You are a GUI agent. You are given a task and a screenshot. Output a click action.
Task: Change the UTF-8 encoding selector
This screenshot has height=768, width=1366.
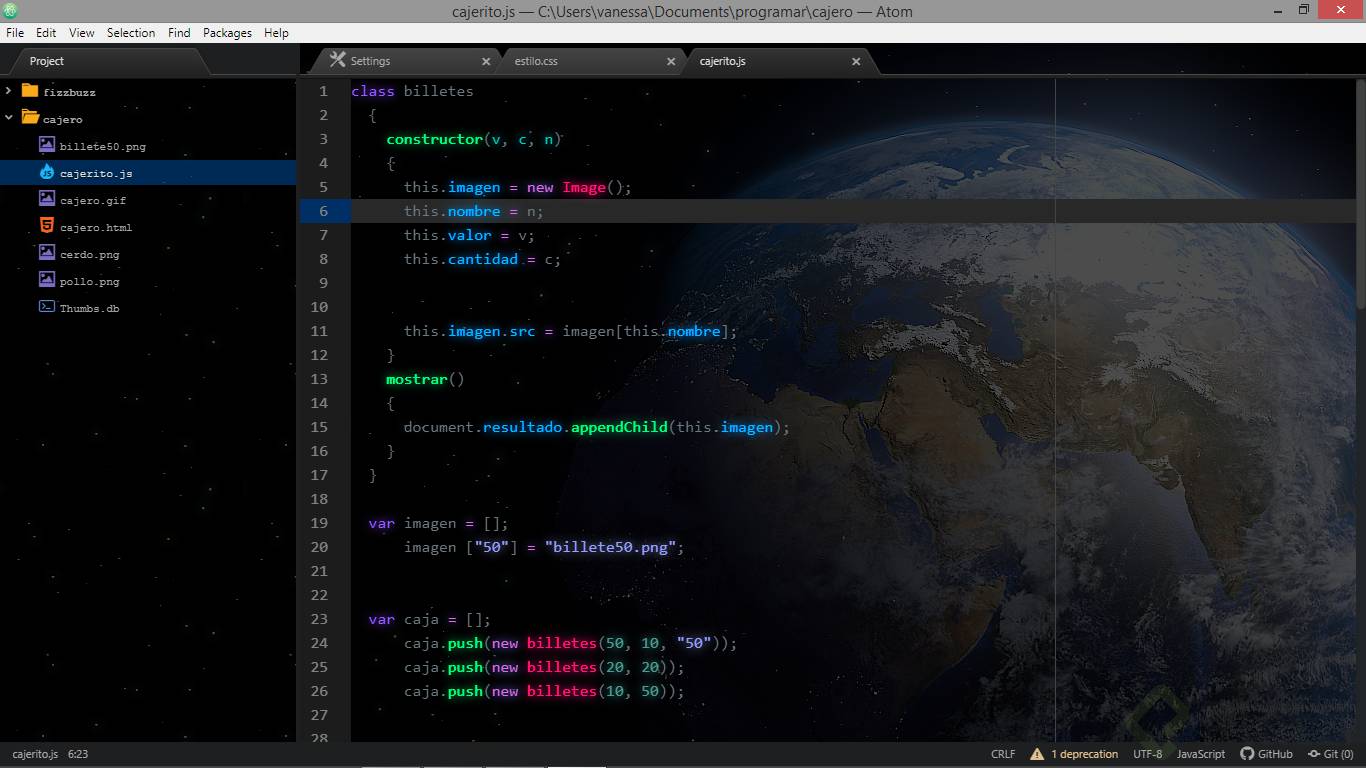click(x=1148, y=754)
